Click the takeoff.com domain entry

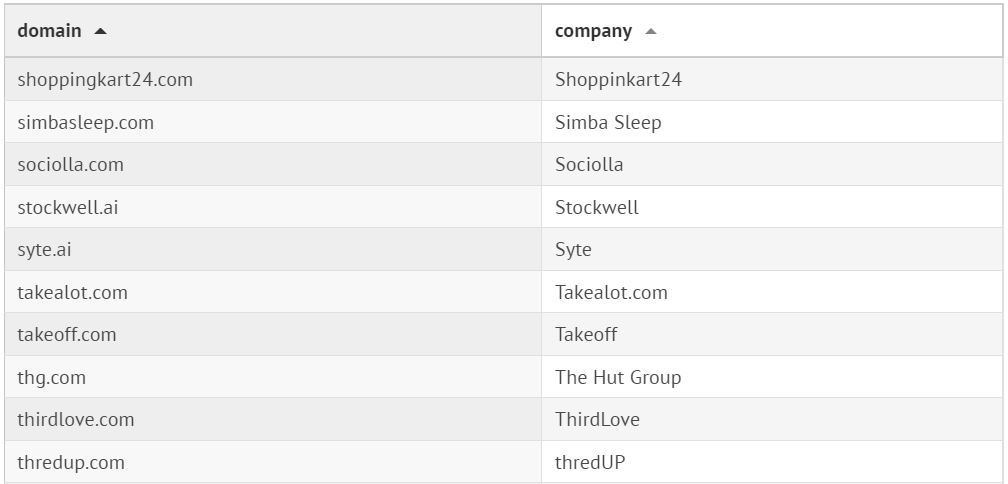coord(67,335)
